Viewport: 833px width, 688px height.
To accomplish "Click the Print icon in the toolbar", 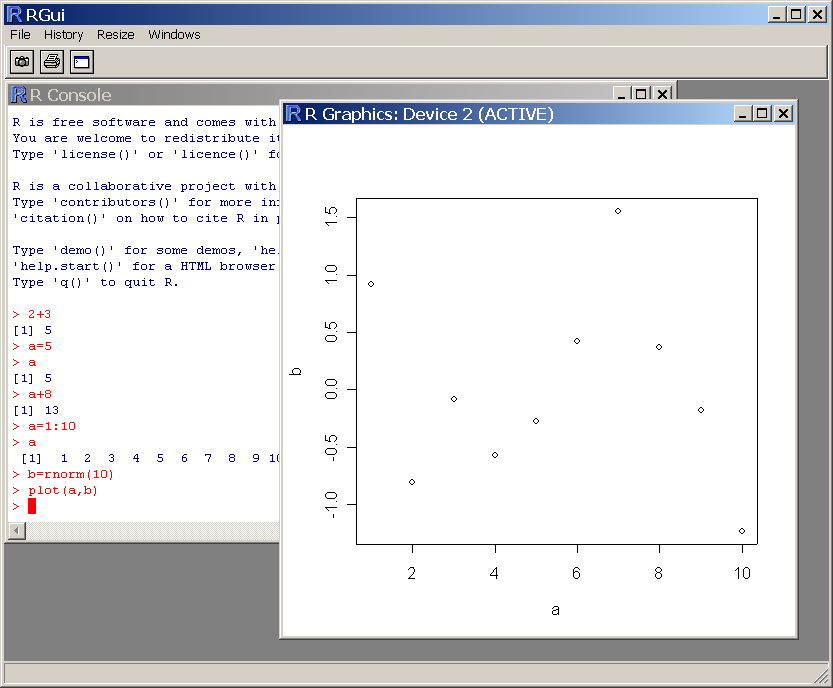I will tap(51, 62).
